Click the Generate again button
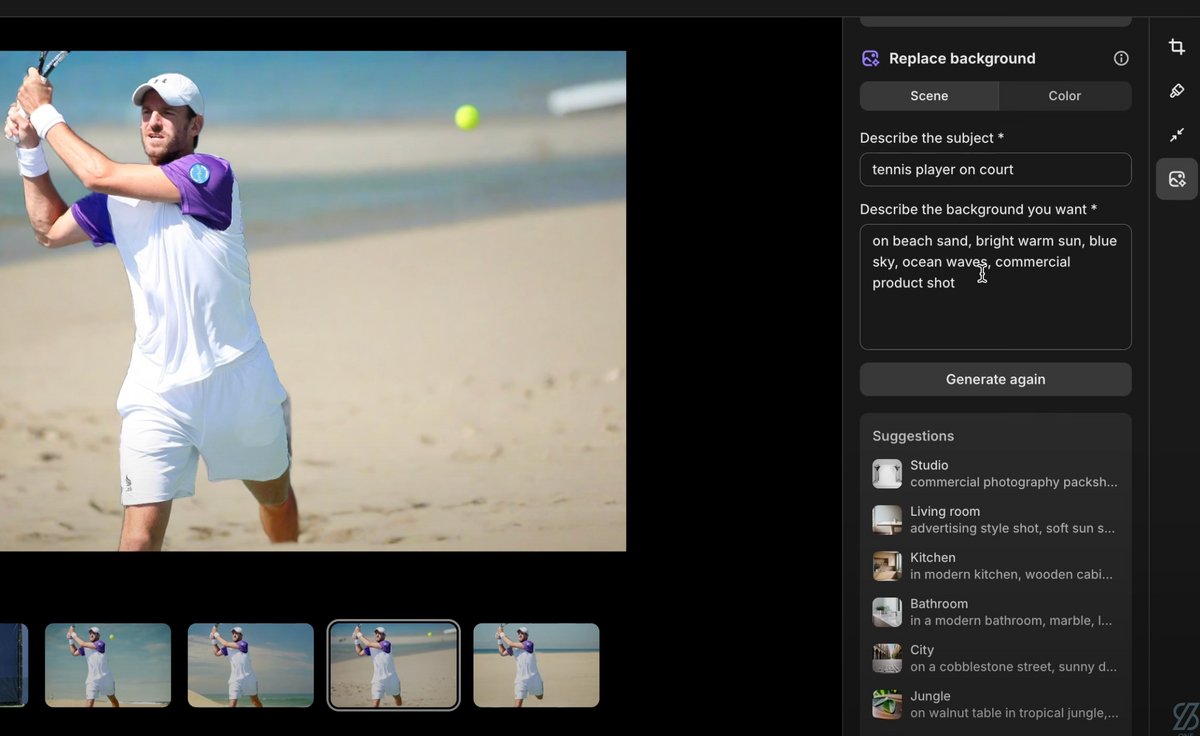1200x736 pixels. coord(995,379)
